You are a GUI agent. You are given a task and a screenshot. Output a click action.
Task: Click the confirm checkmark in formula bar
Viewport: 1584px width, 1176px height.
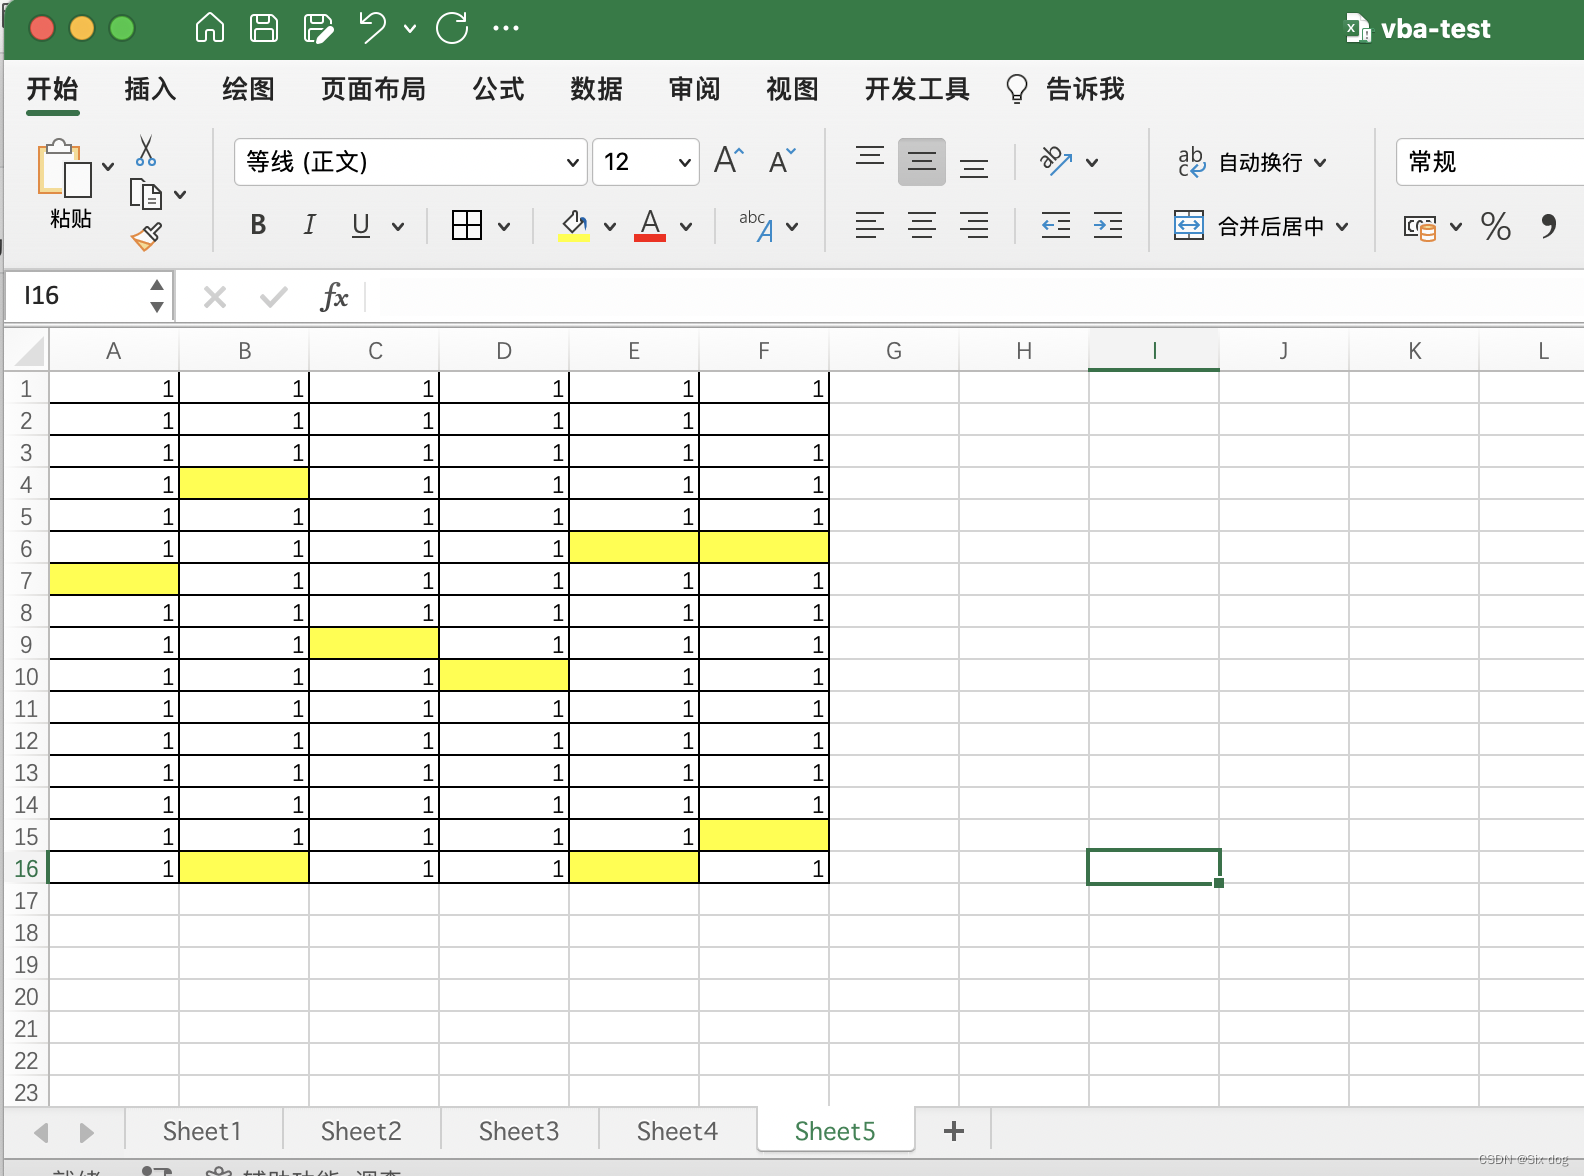point(273,297)
